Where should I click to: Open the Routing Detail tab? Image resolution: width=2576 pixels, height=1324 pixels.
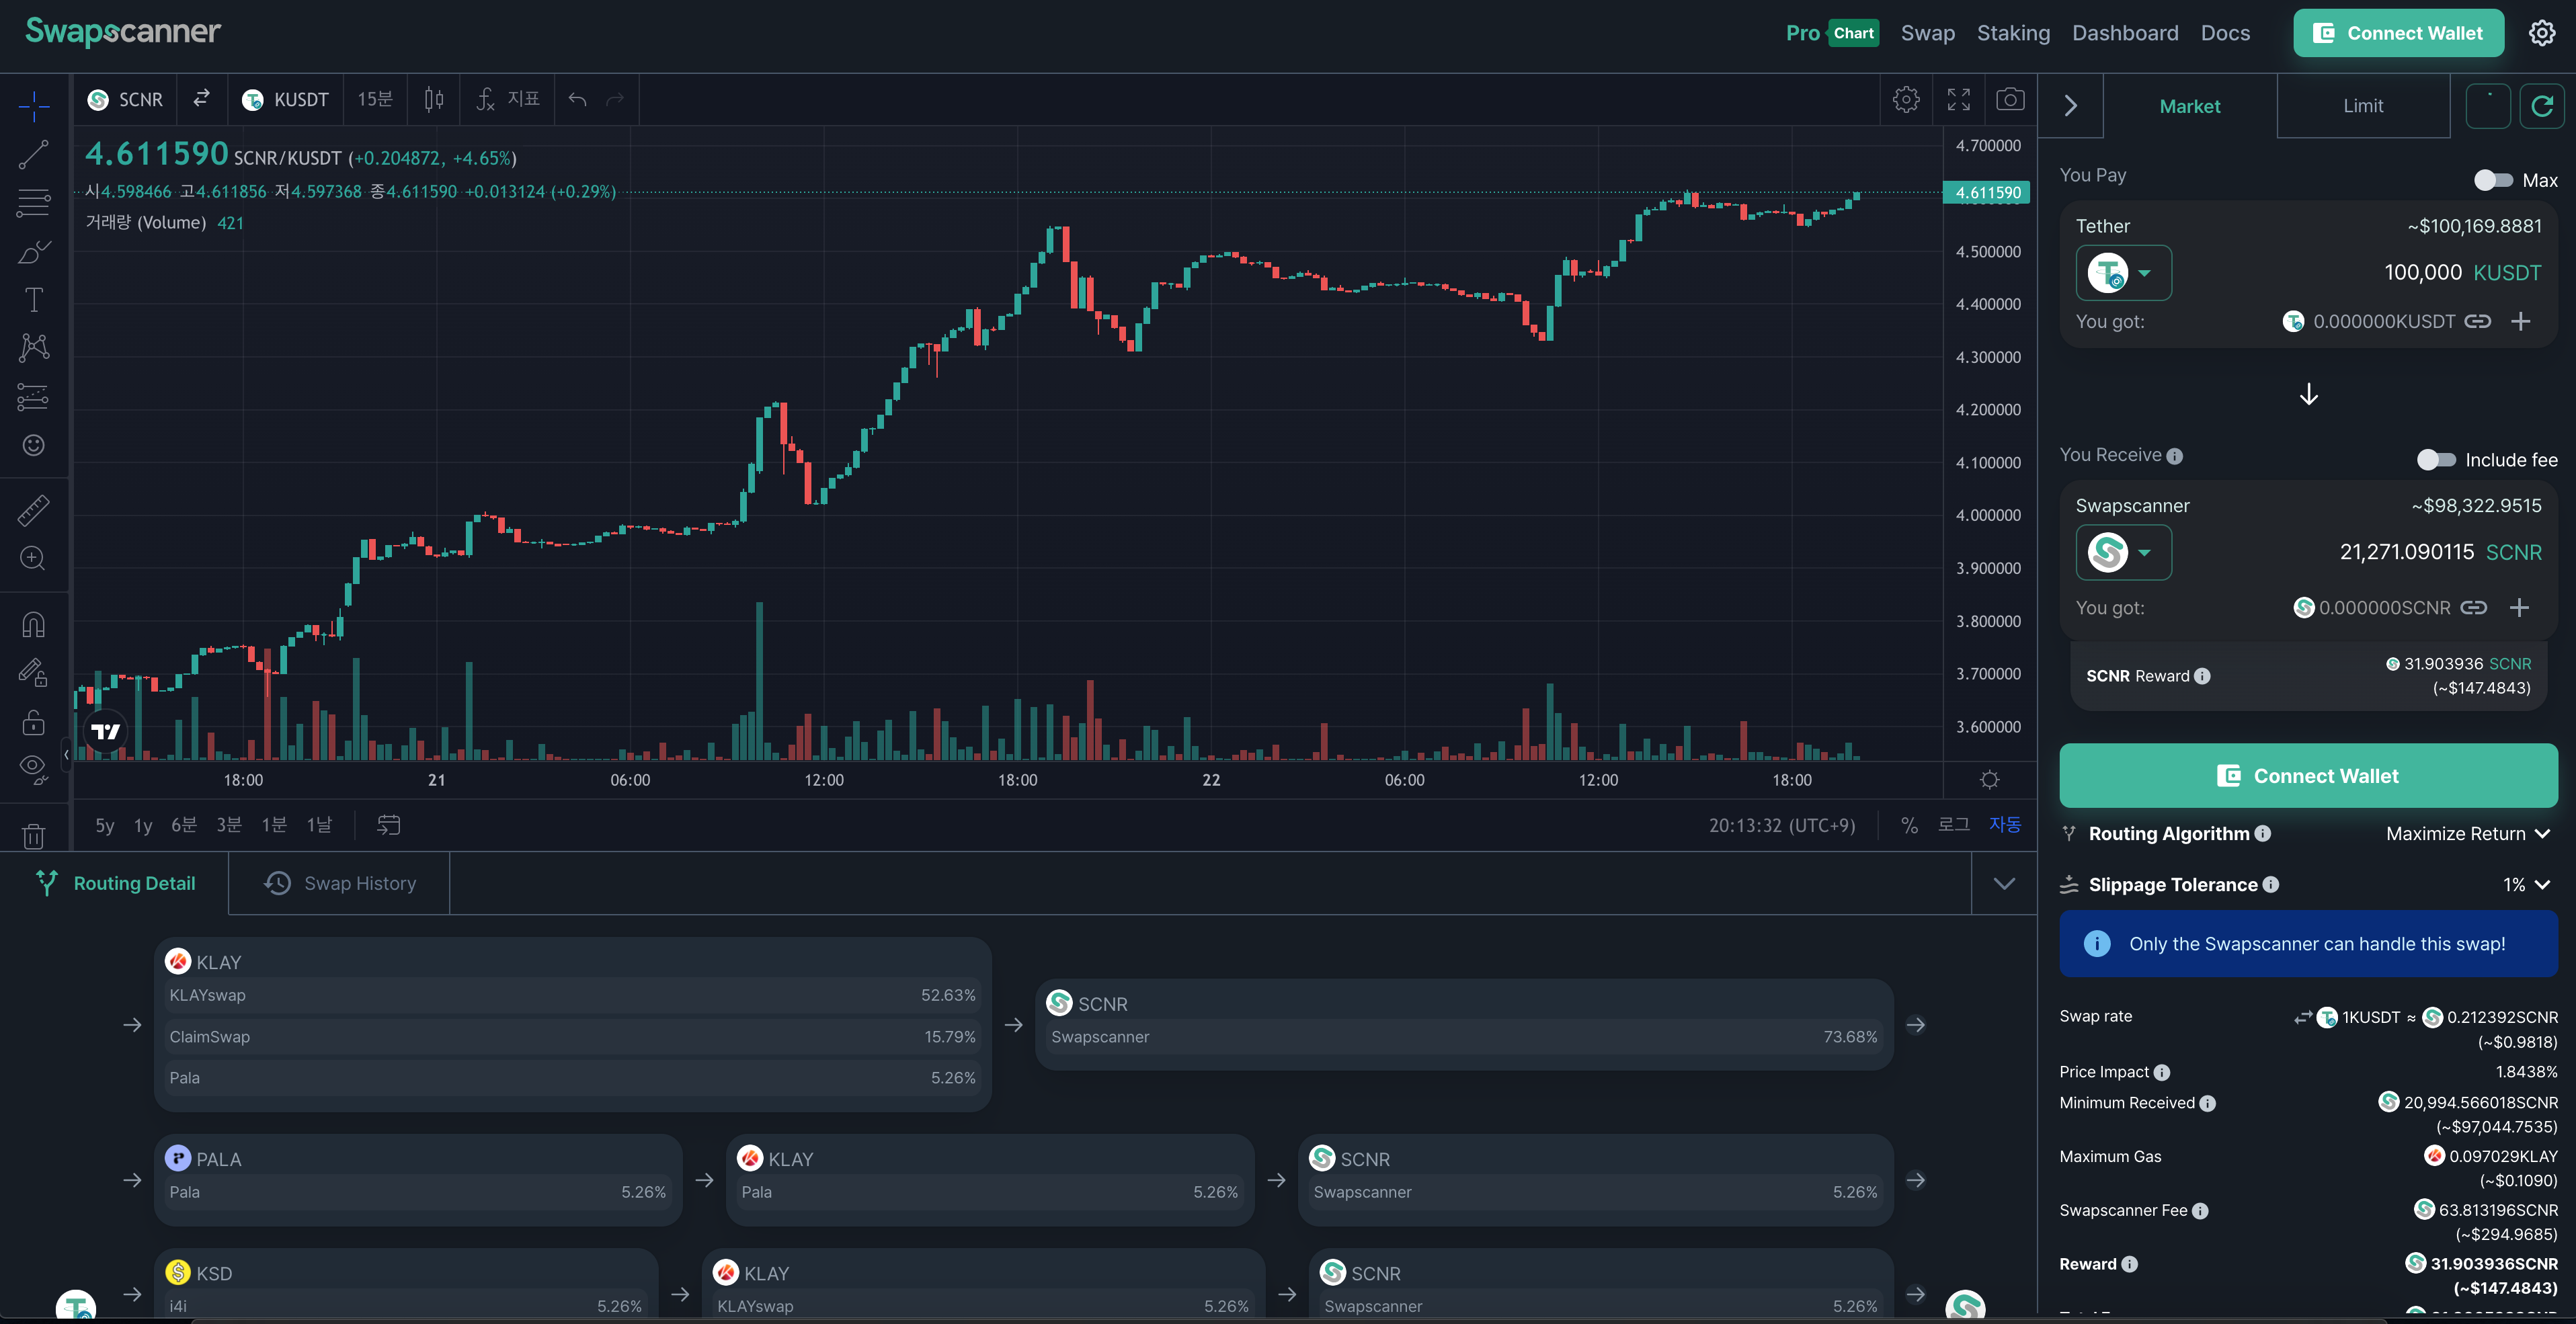115,883
